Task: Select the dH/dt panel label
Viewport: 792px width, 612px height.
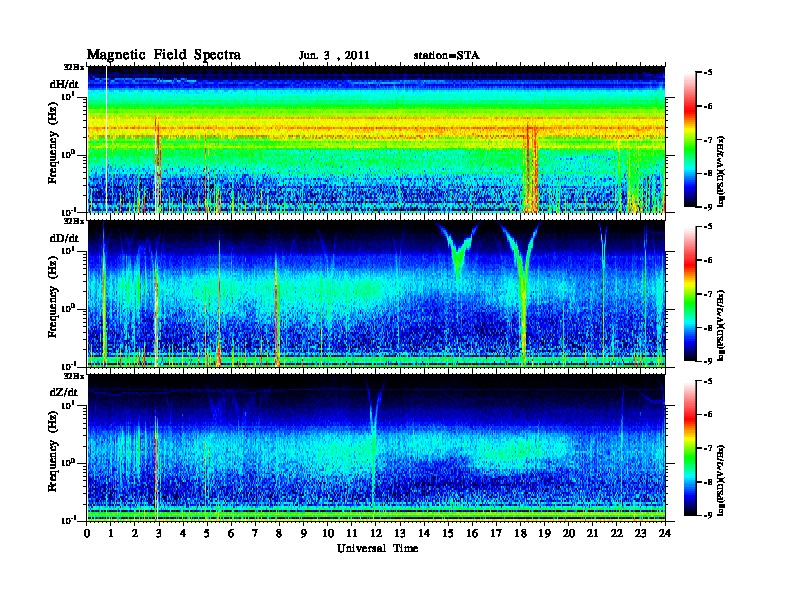Action: click(x=64, y=84)
